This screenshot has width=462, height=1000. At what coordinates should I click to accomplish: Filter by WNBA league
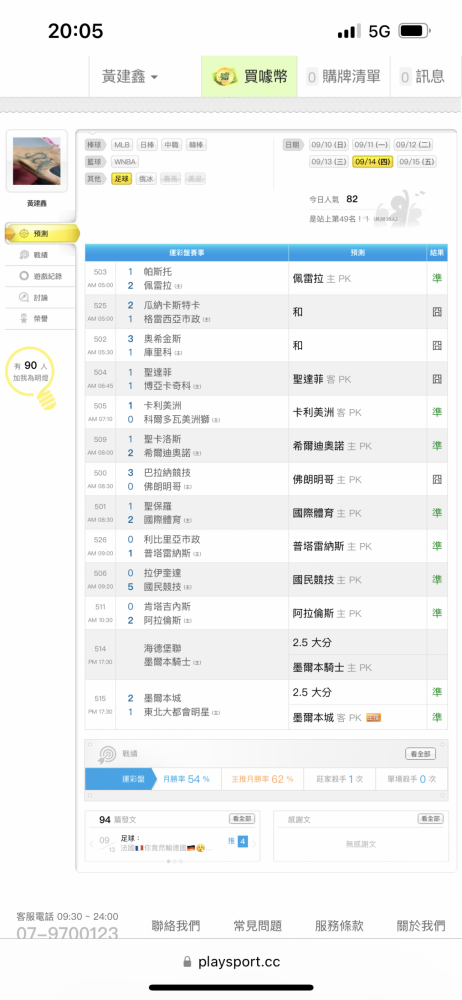coord(125,162)
